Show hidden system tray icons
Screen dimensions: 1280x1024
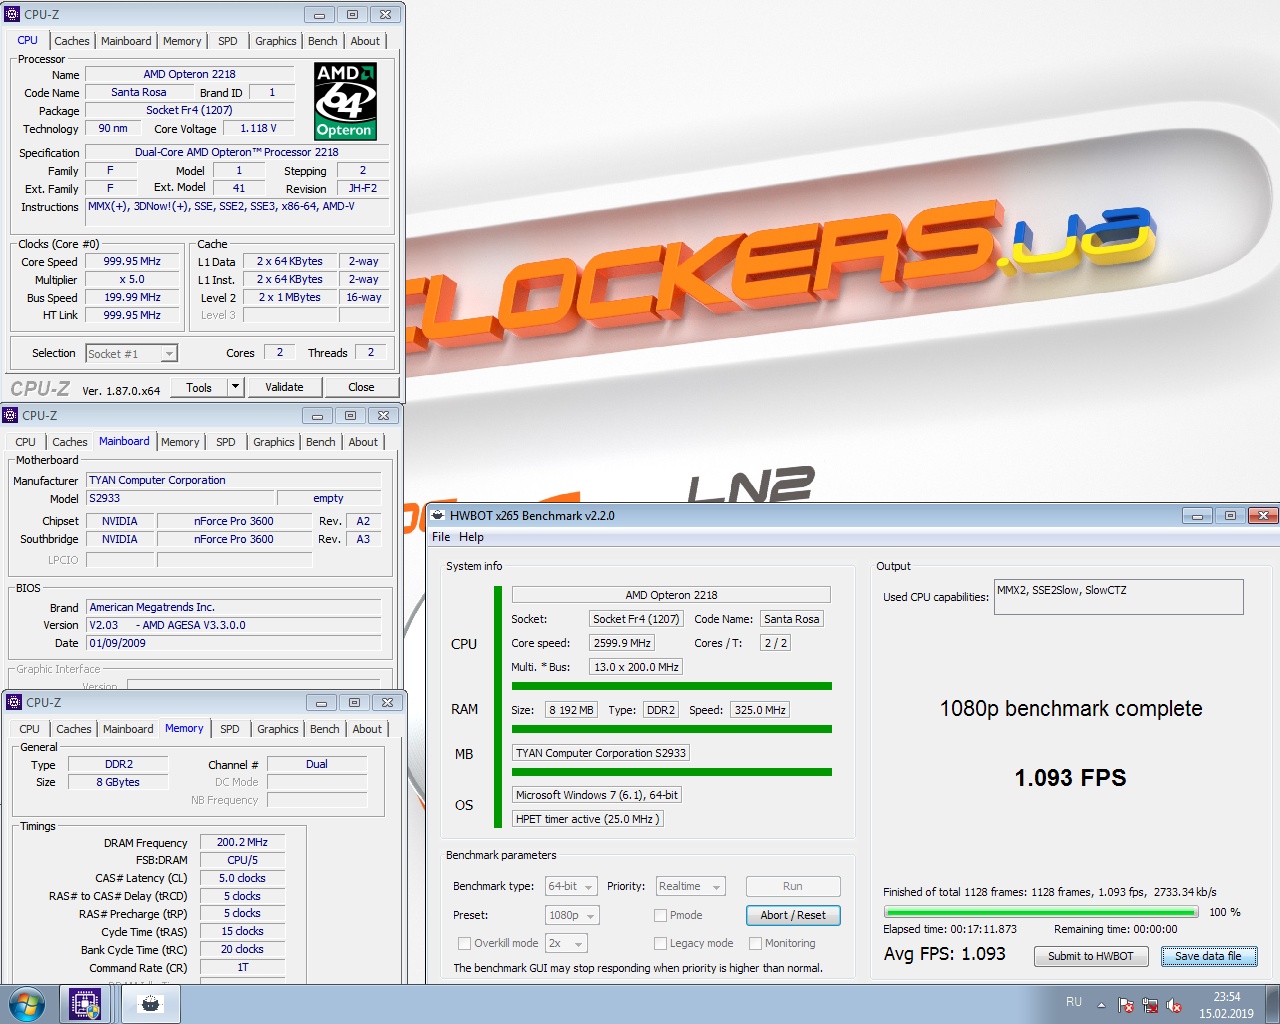1101,1005
